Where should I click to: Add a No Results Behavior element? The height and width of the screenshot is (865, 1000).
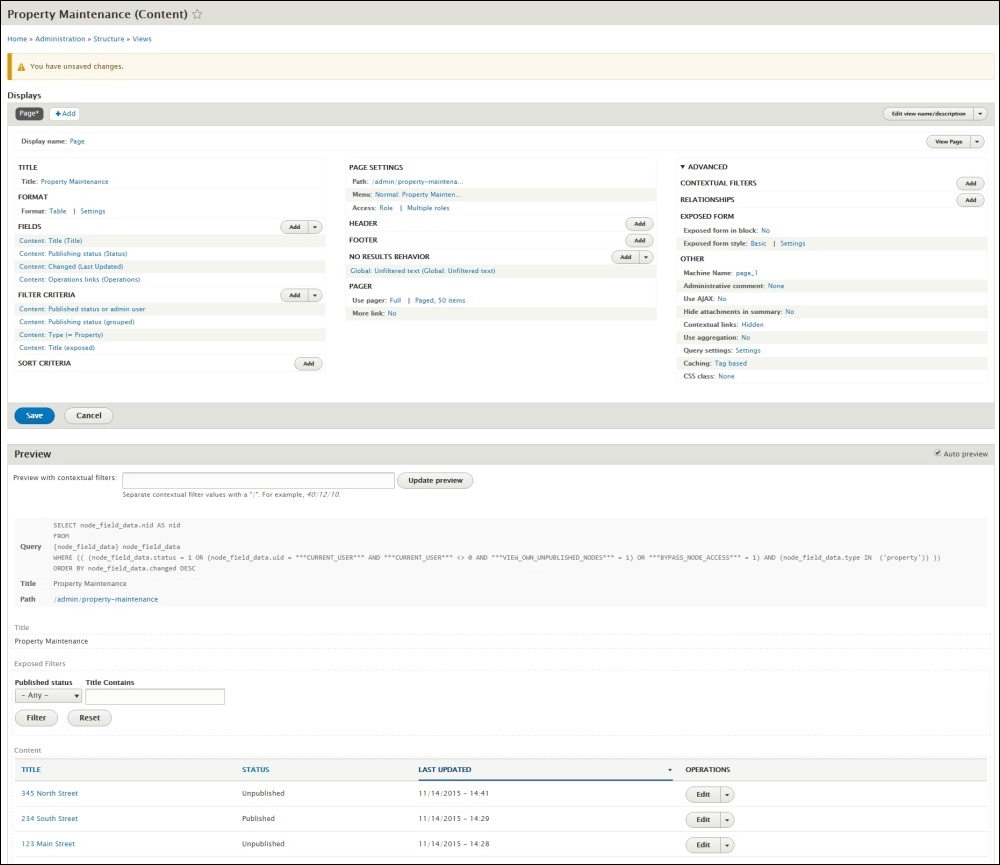(x=626, y=257)
